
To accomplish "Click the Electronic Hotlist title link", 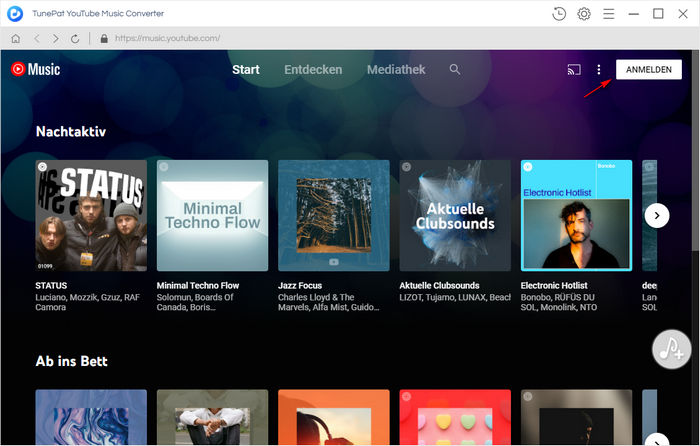I will click(x=554, y=285).
